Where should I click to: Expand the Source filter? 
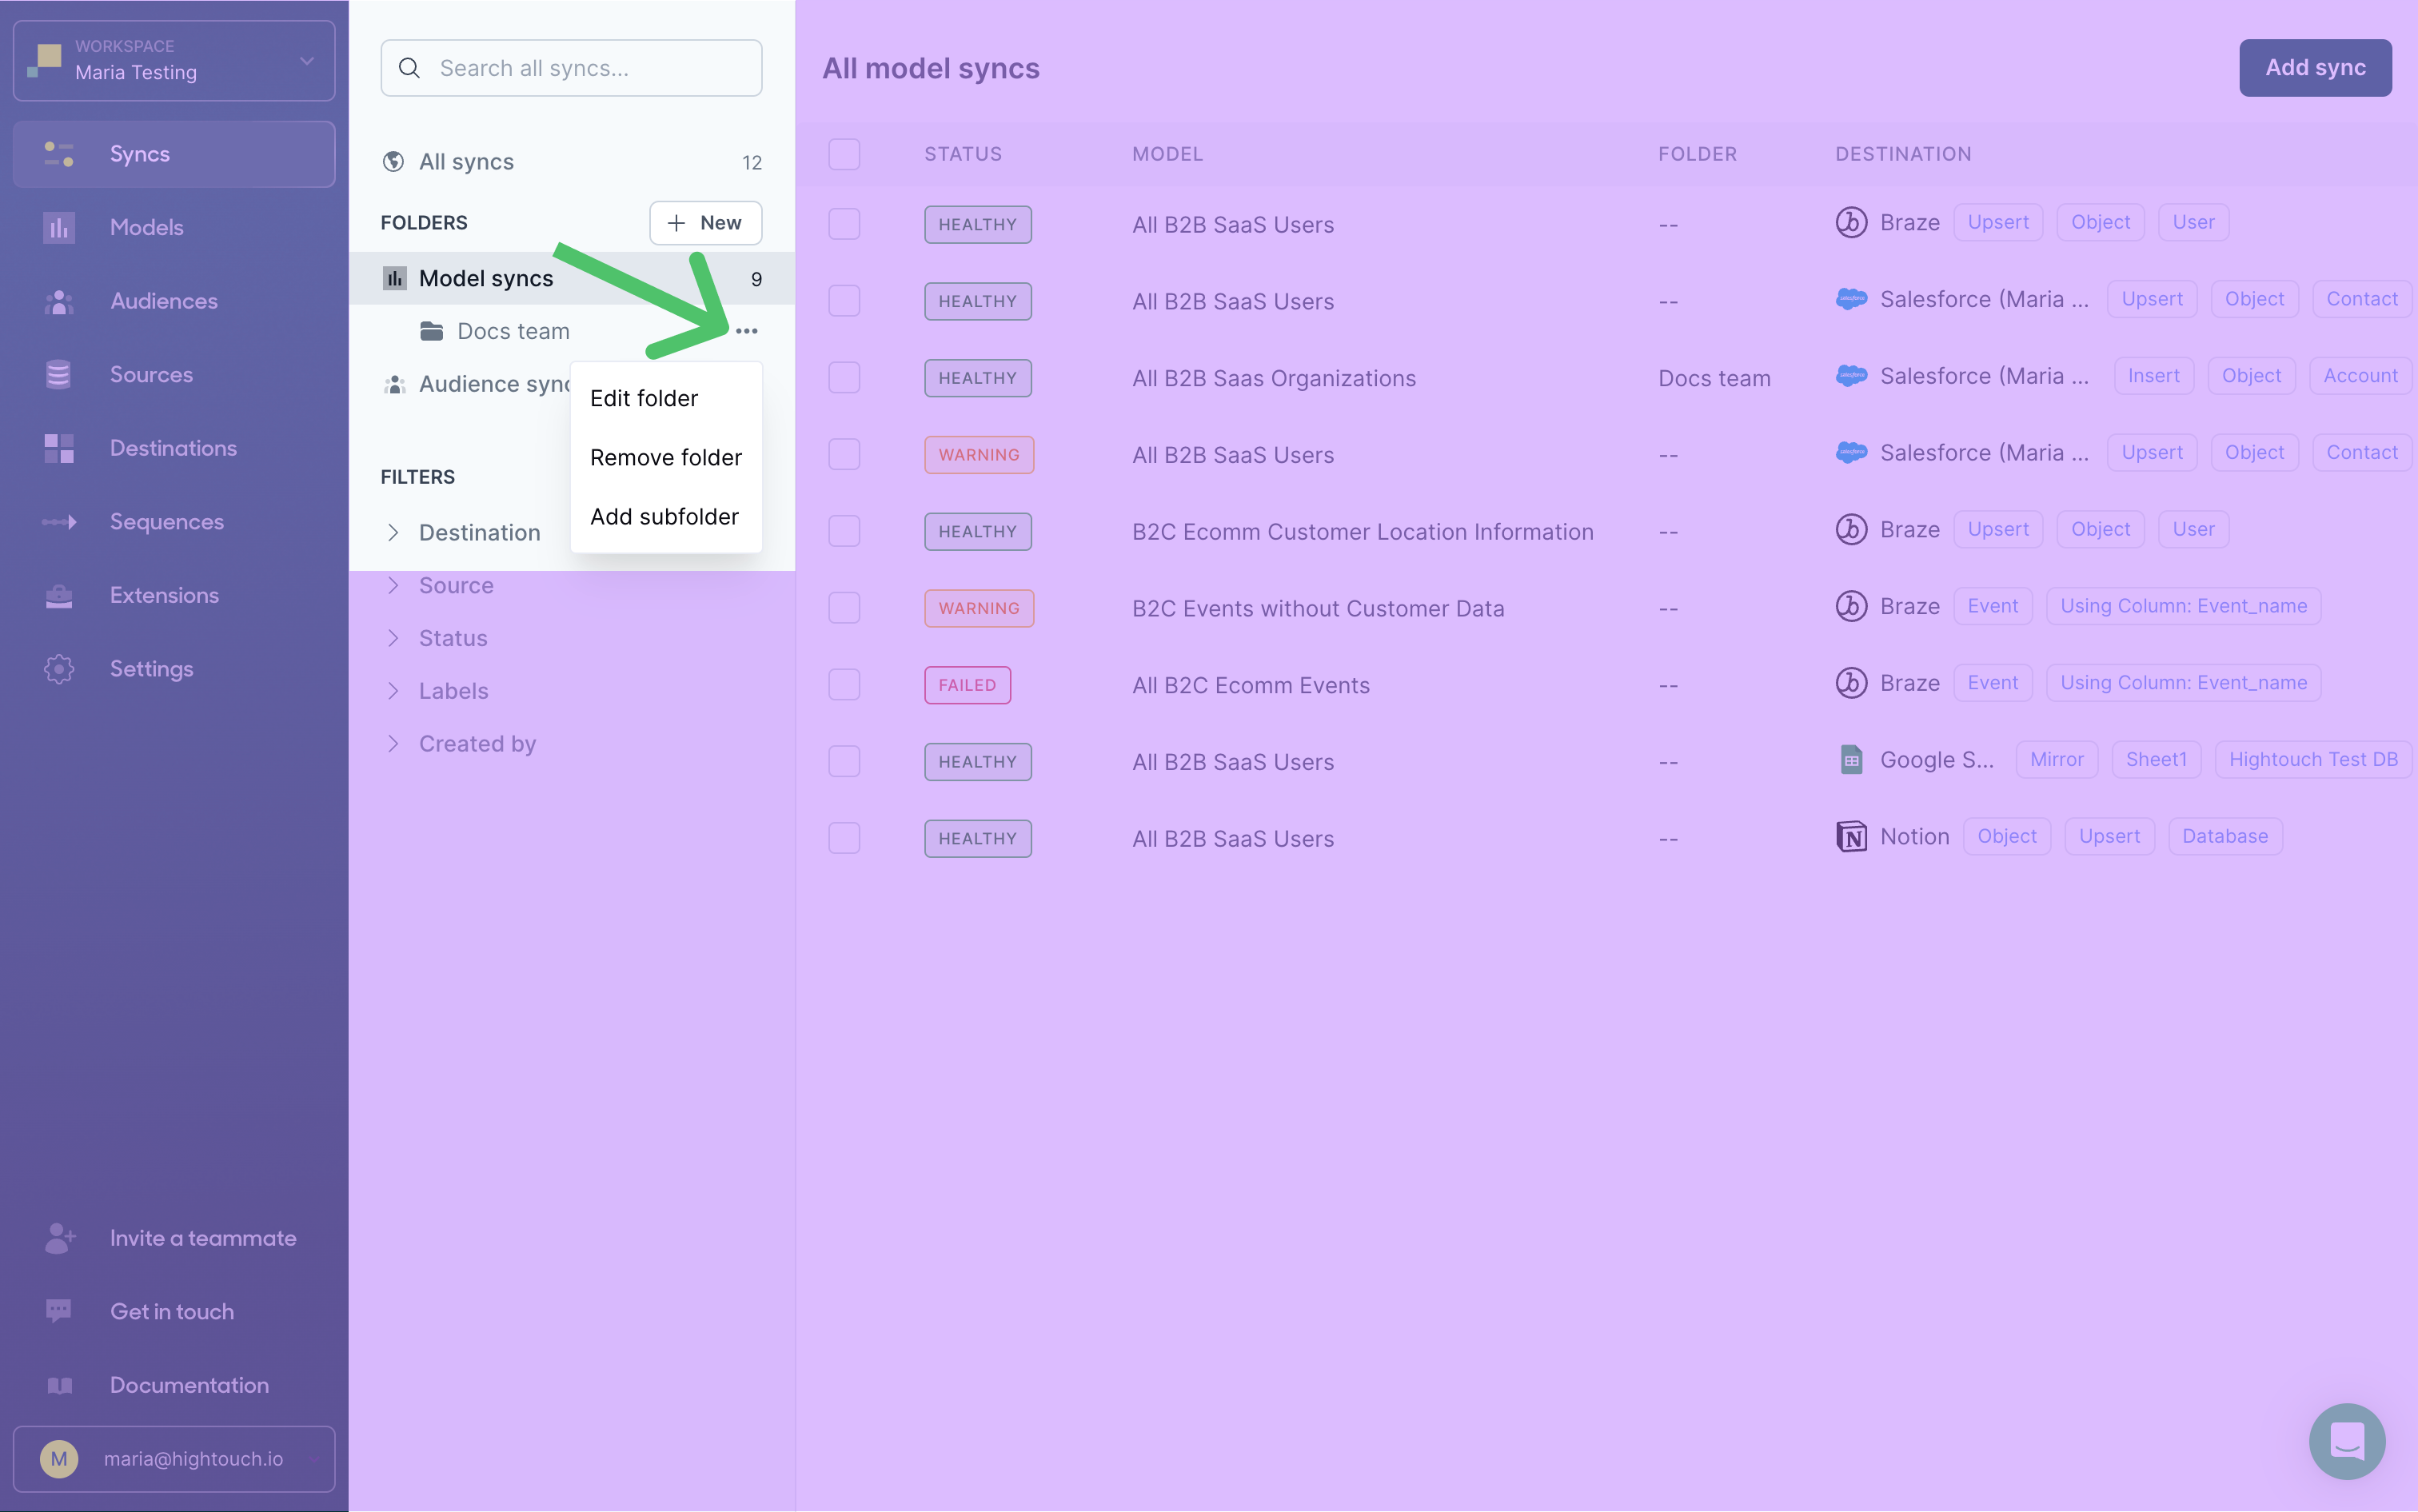coord(393,585)
